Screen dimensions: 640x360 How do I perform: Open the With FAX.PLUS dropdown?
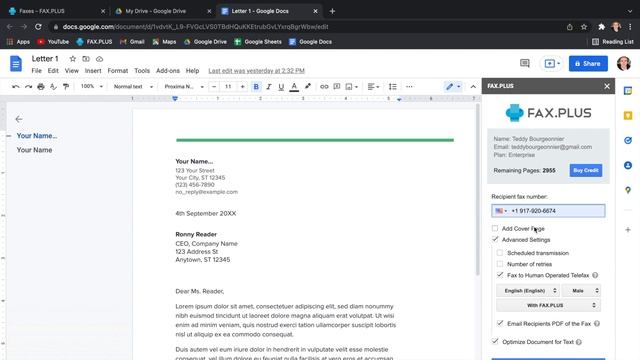click(548, 305)
